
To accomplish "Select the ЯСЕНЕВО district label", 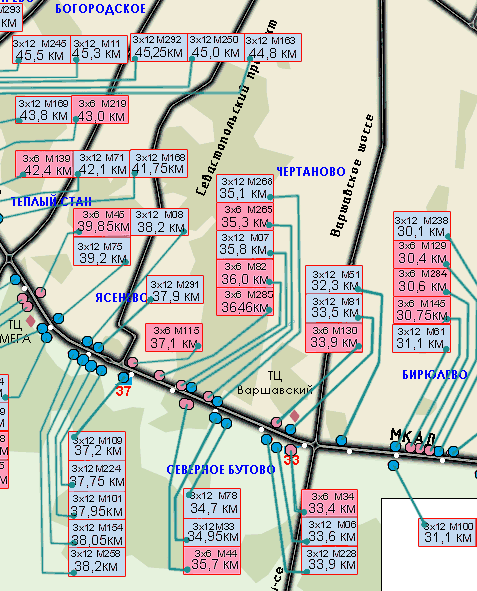I will coord(121,297).
